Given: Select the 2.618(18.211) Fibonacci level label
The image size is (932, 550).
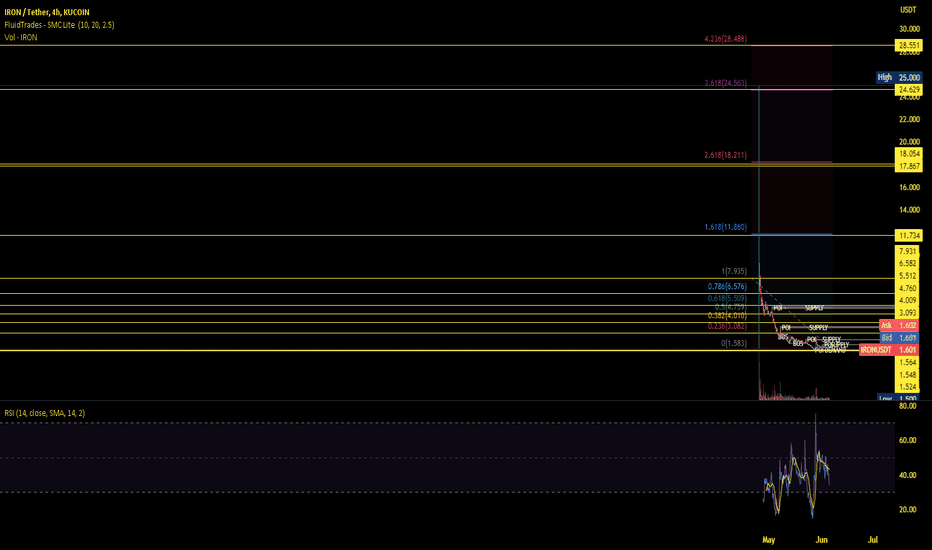Looking at the screenshot, I should click(725, 155).
